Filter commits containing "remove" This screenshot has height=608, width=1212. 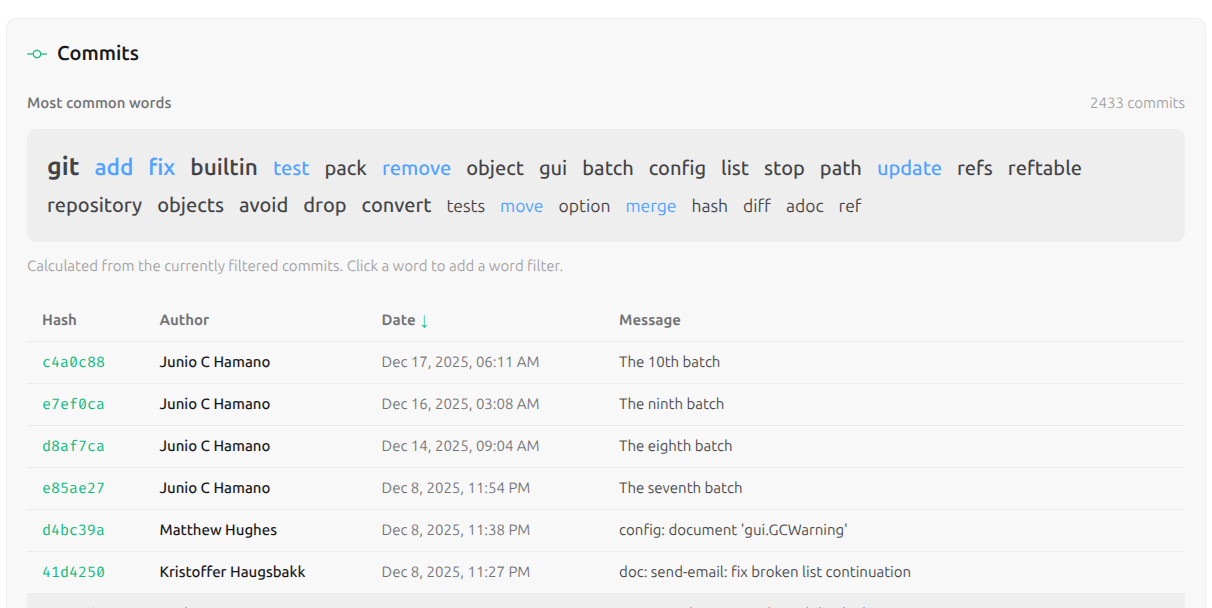[x=416, y=168]
